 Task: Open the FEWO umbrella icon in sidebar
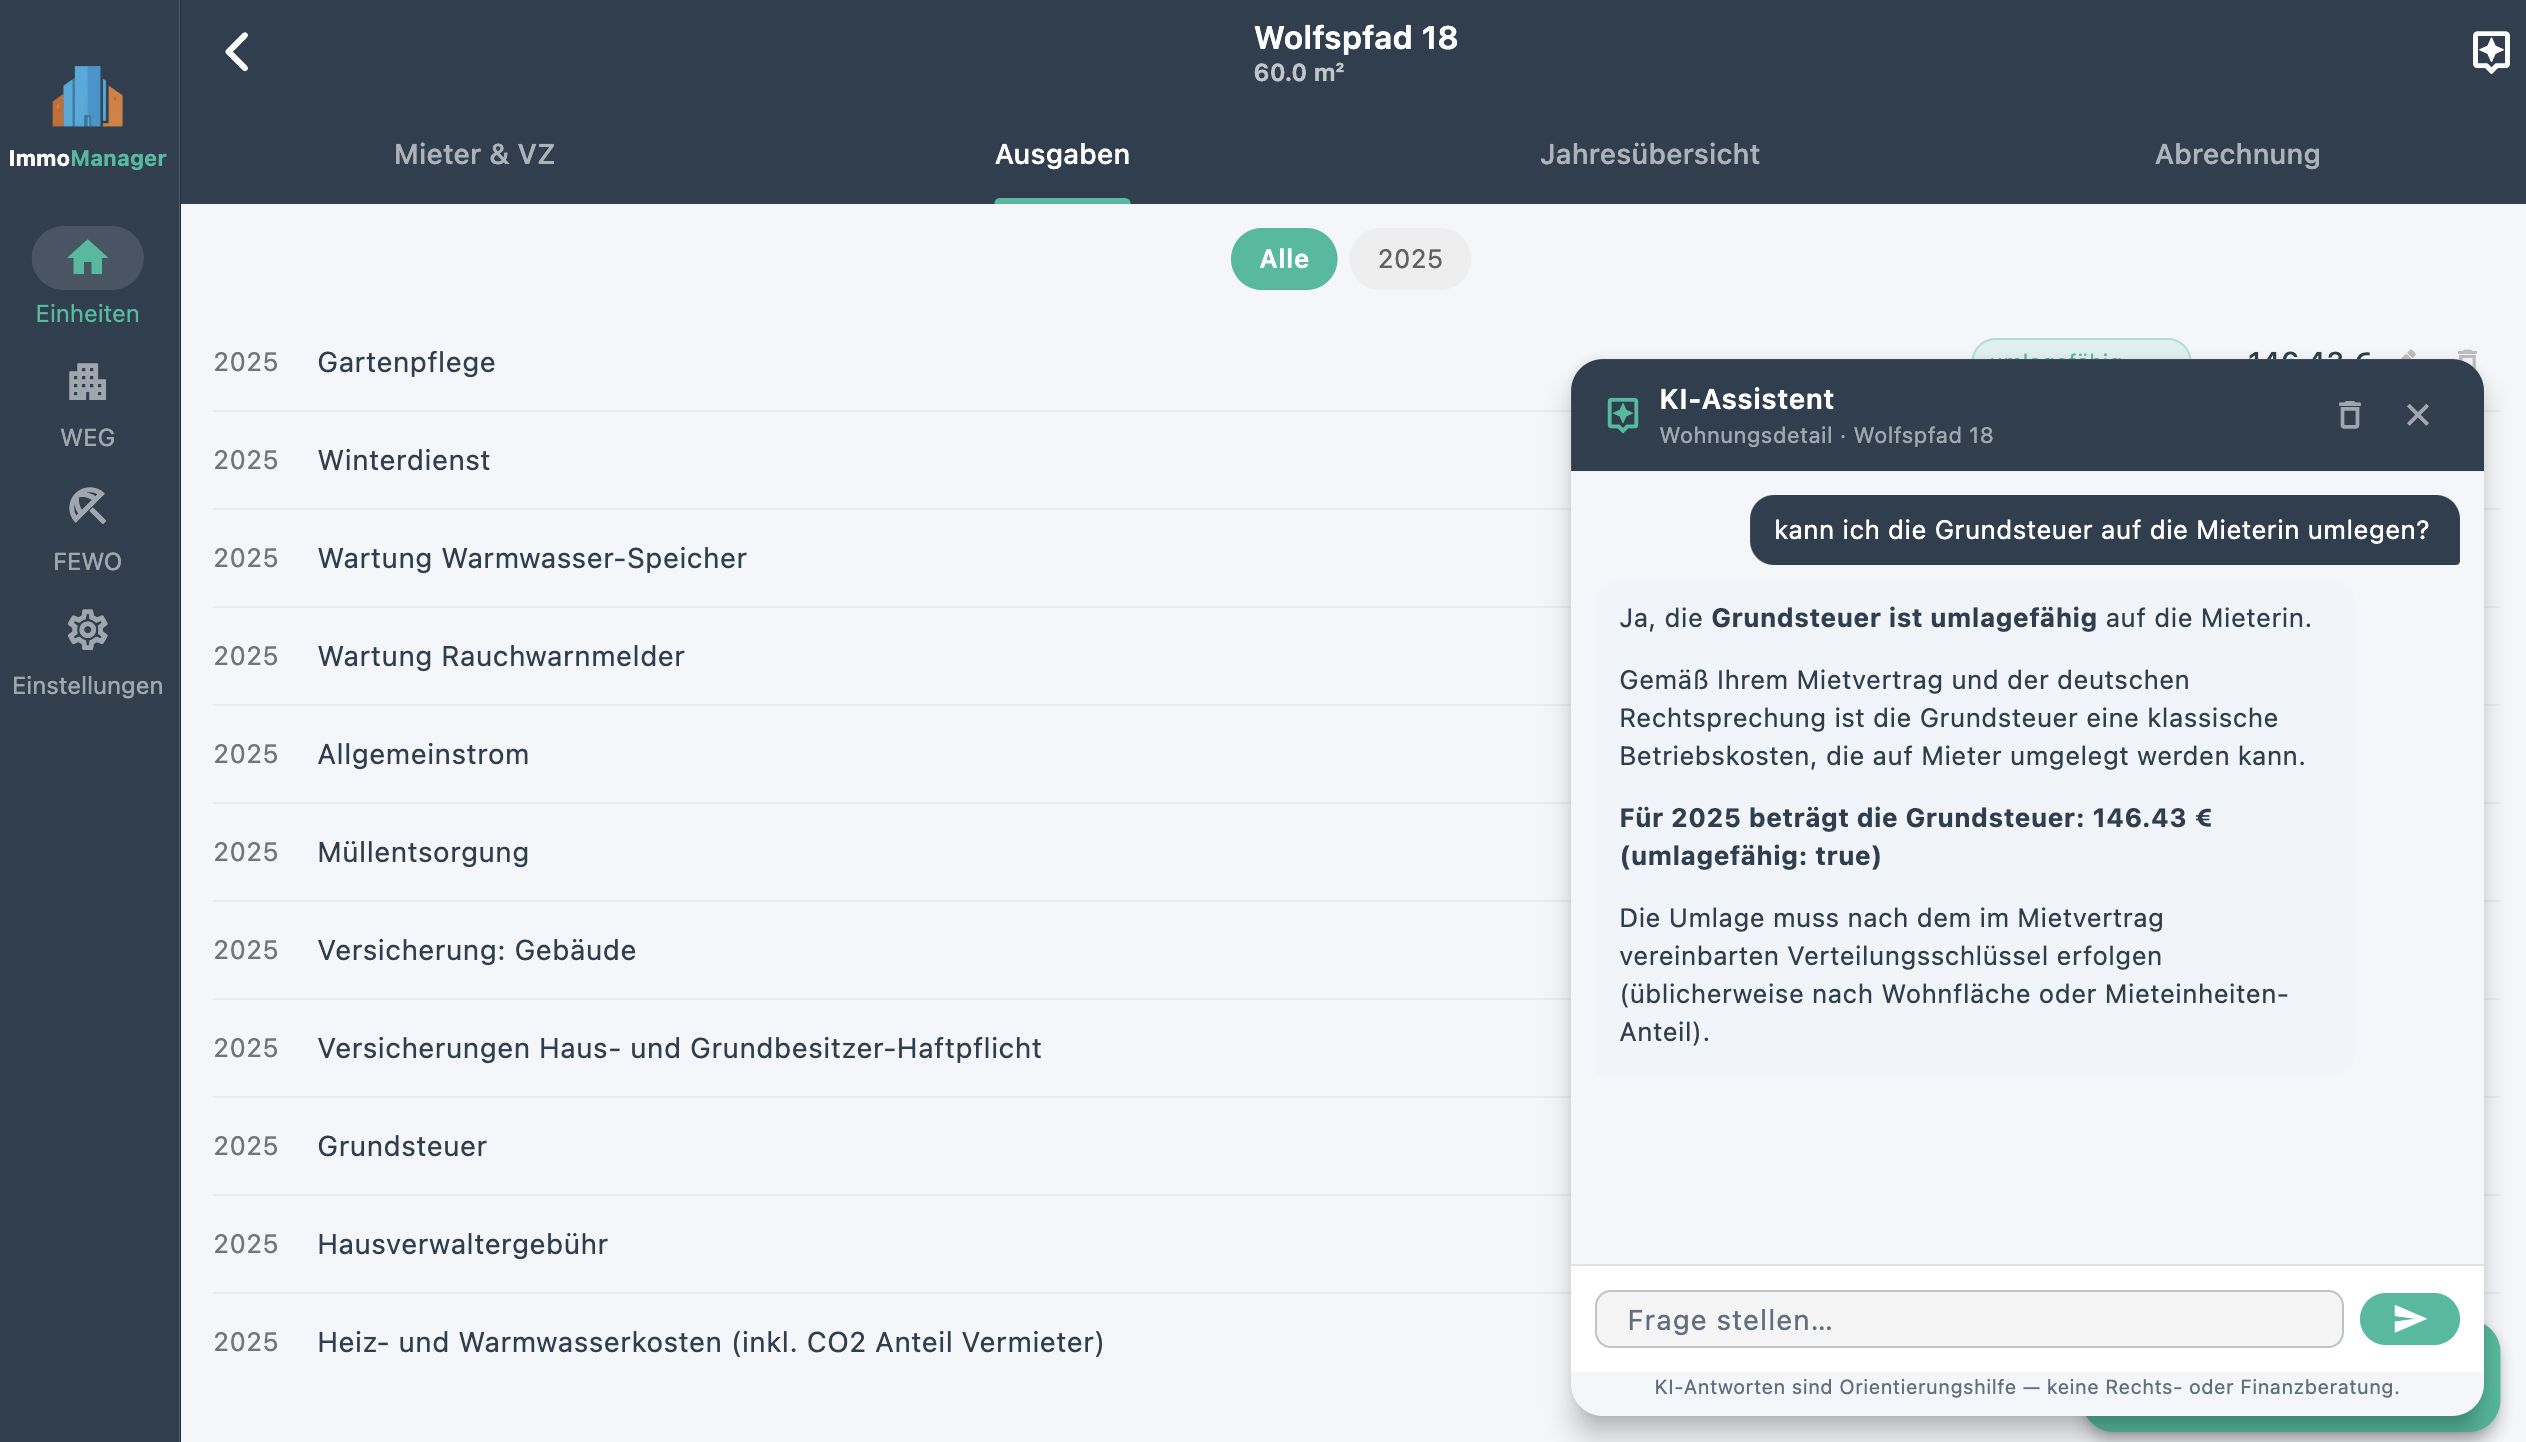(88, 506)
